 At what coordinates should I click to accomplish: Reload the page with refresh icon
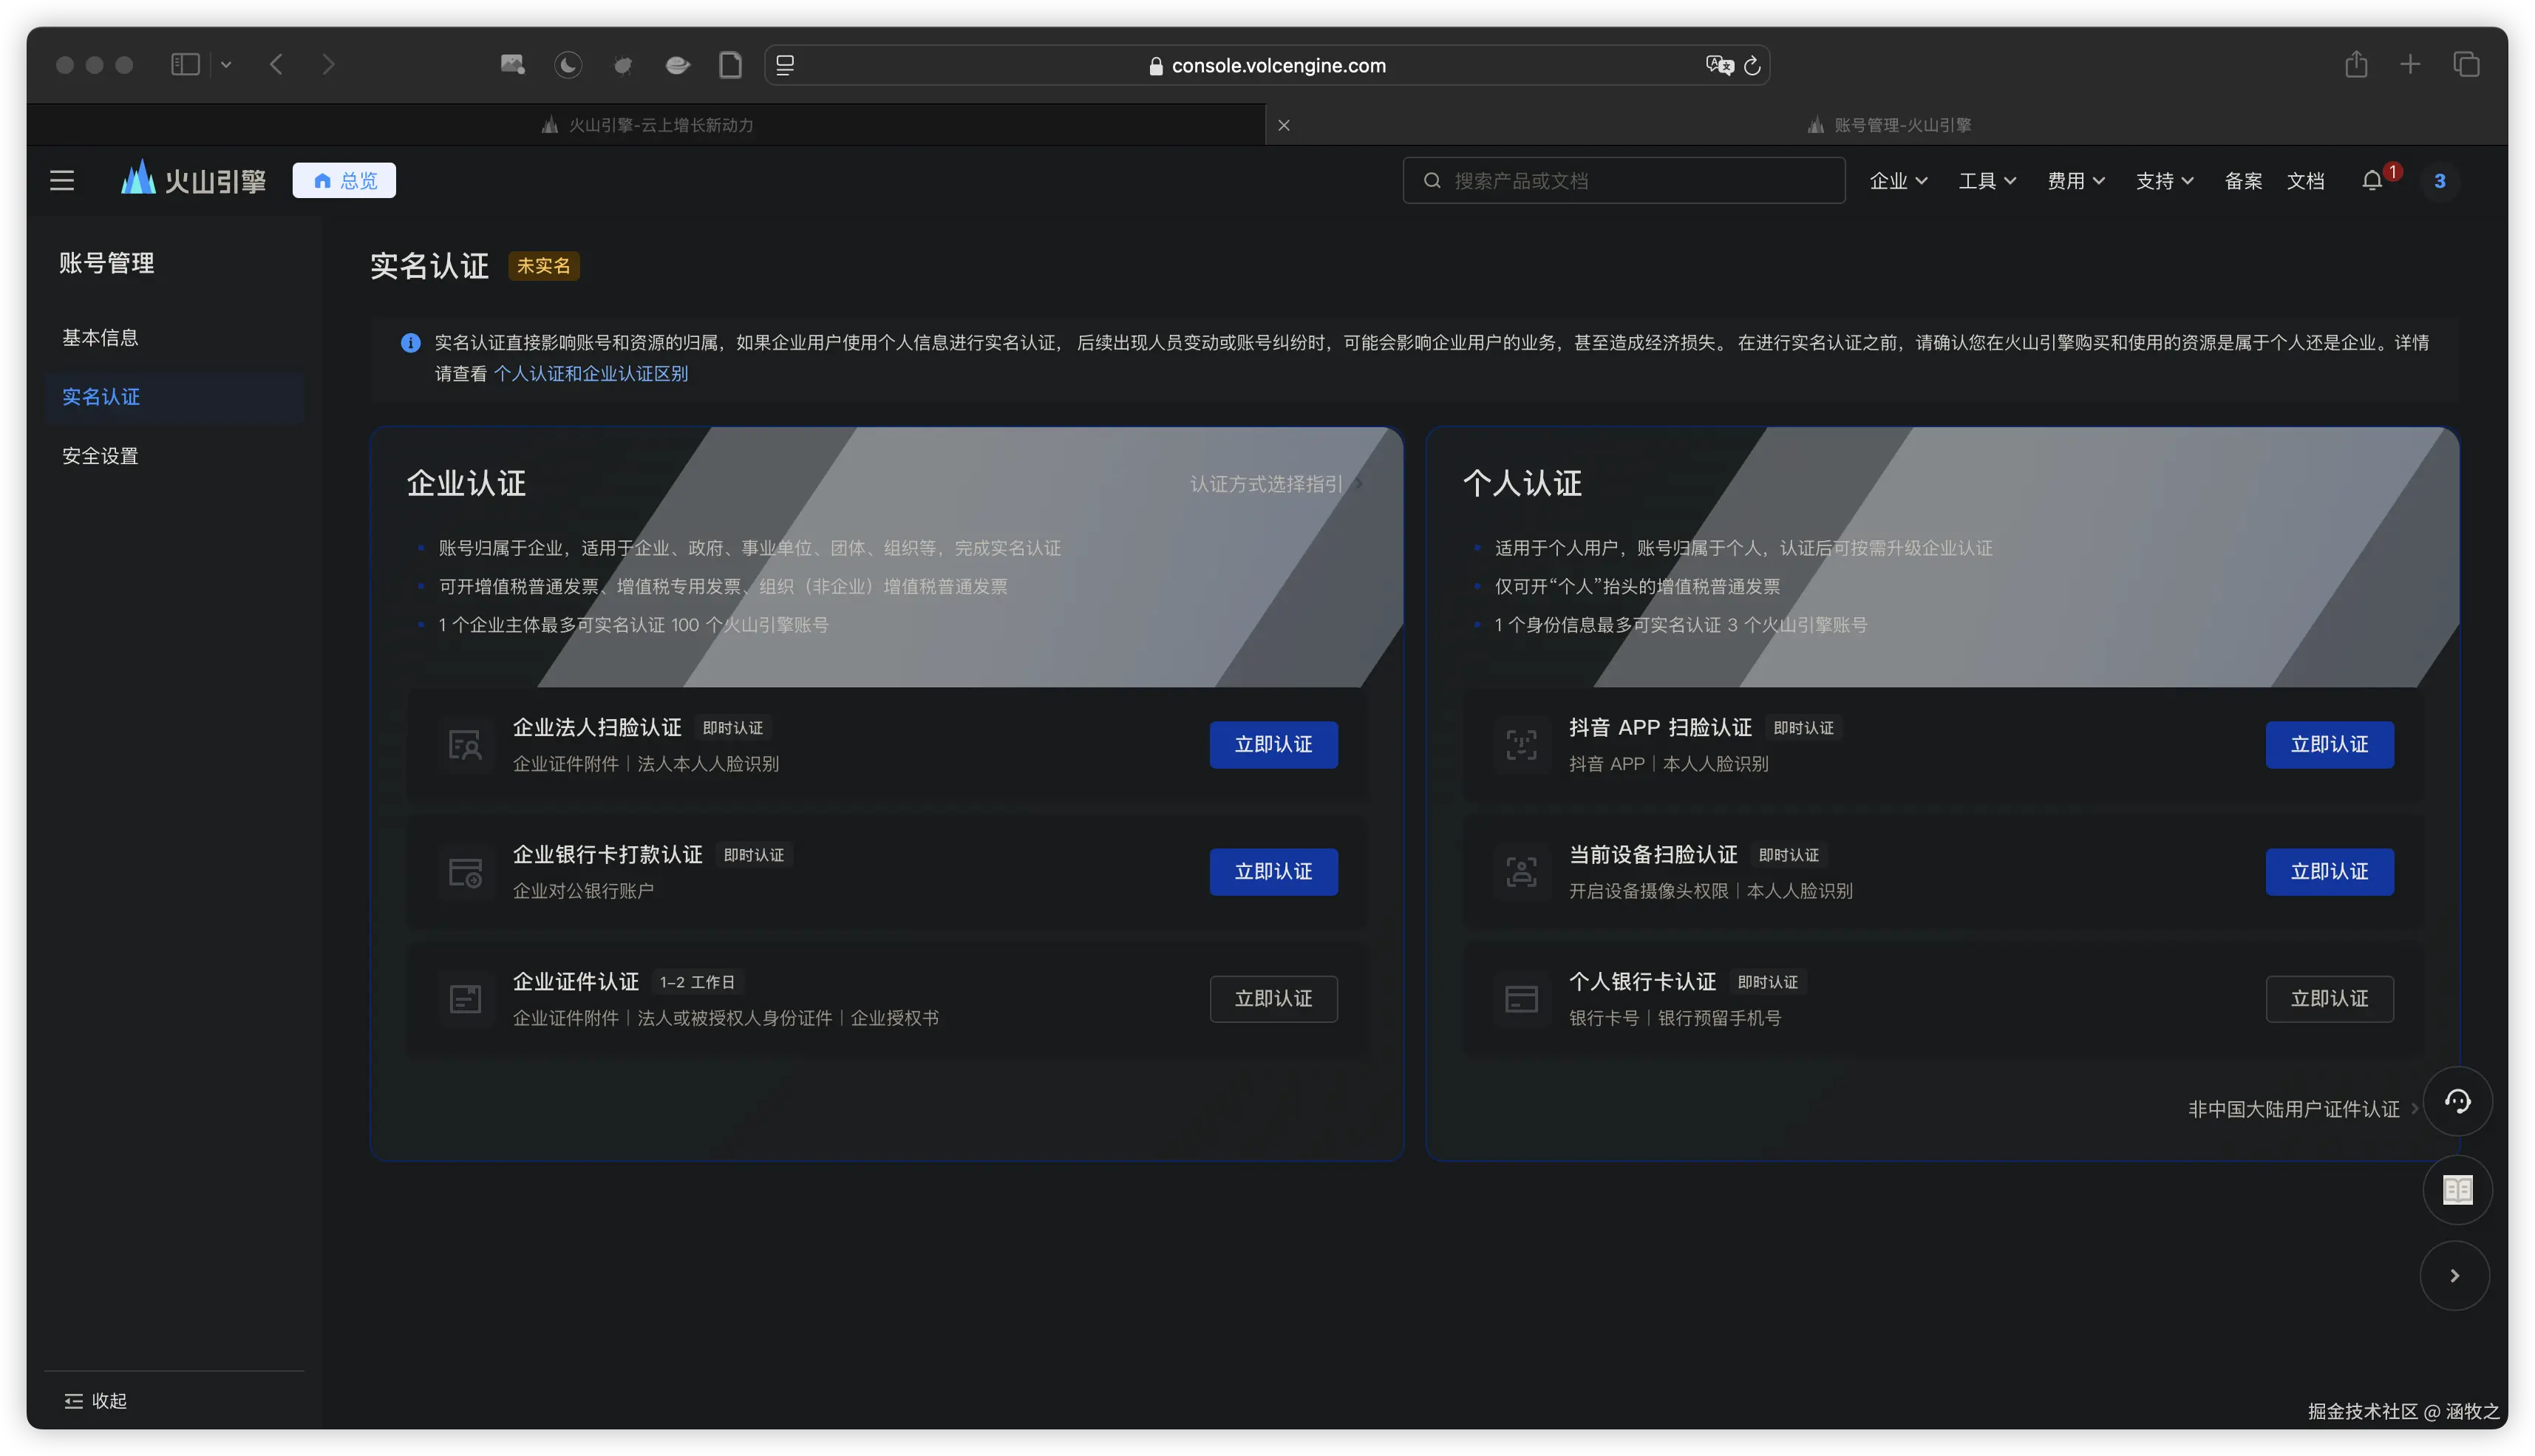1752,65
